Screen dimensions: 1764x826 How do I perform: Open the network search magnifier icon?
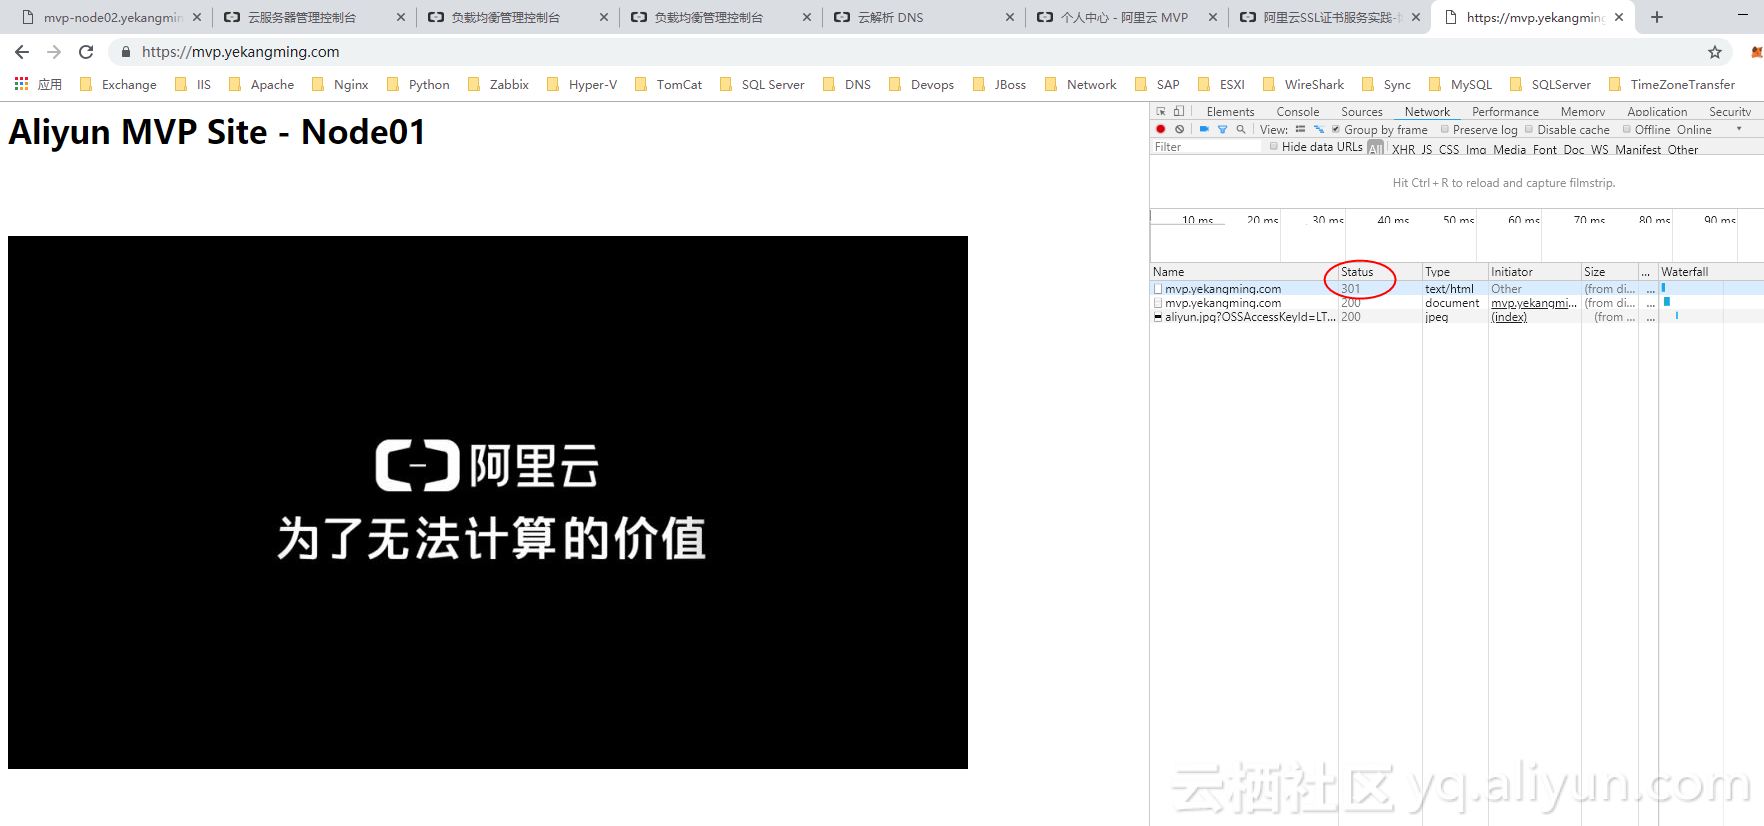tap(1241, 129)
